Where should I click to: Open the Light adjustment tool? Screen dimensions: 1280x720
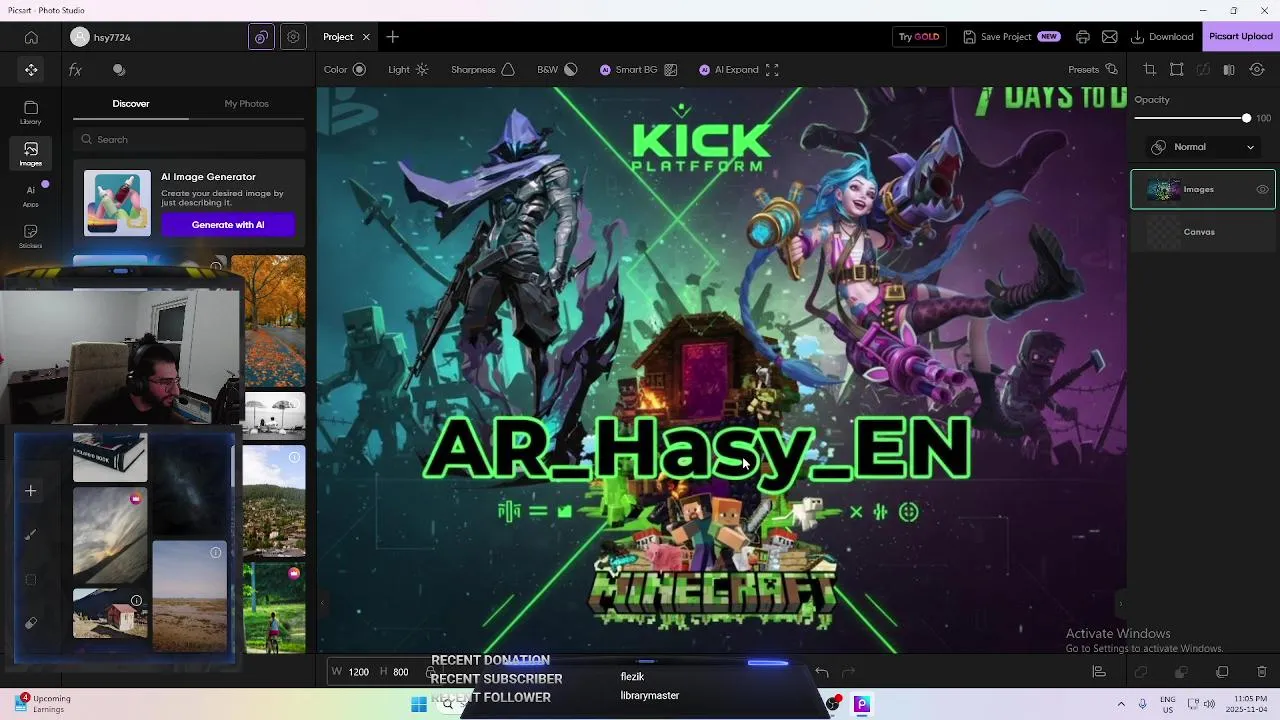408,70
